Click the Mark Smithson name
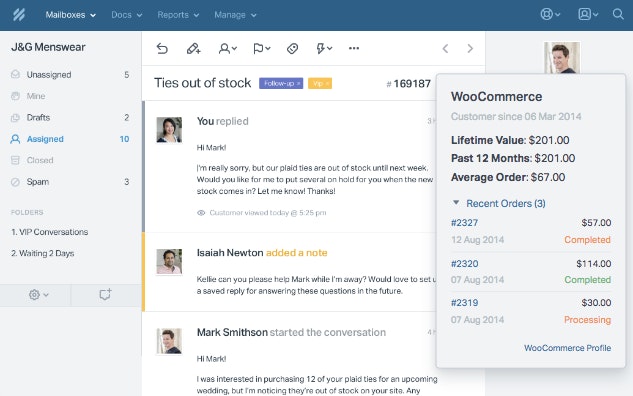The width and height of the screenshot is (633, 396). point(232,332)
